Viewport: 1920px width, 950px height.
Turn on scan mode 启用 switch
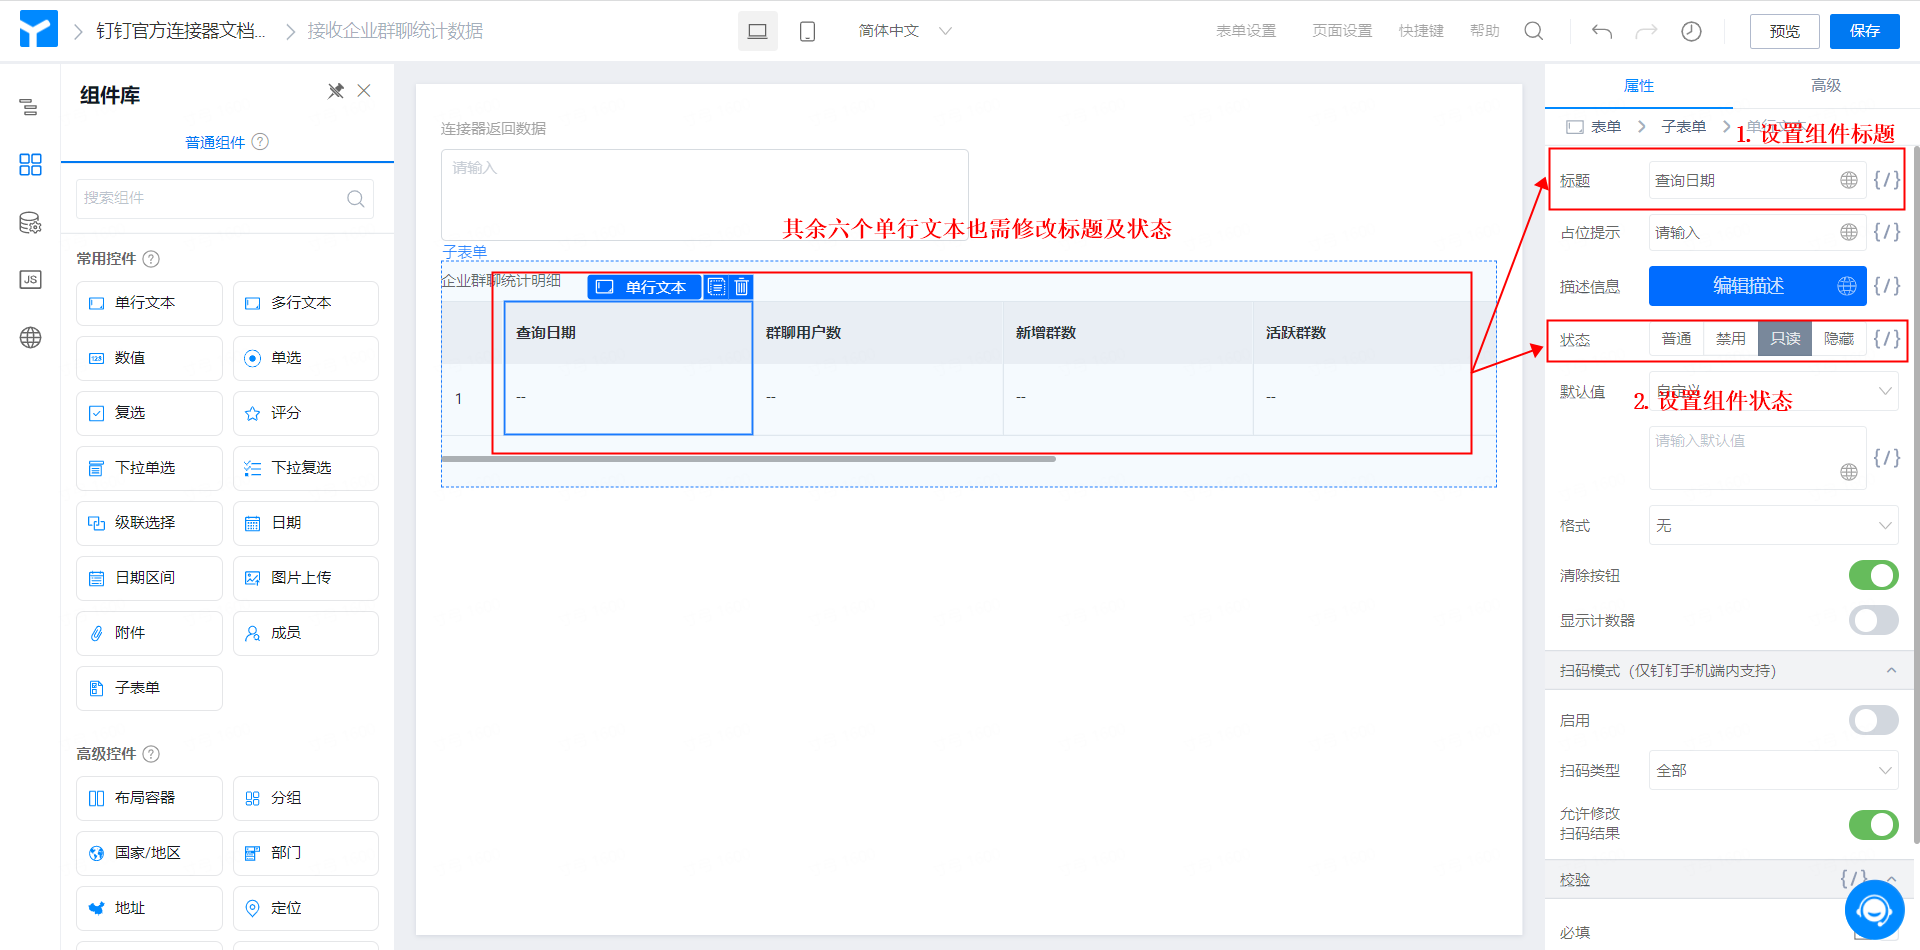click(1873, 720)
